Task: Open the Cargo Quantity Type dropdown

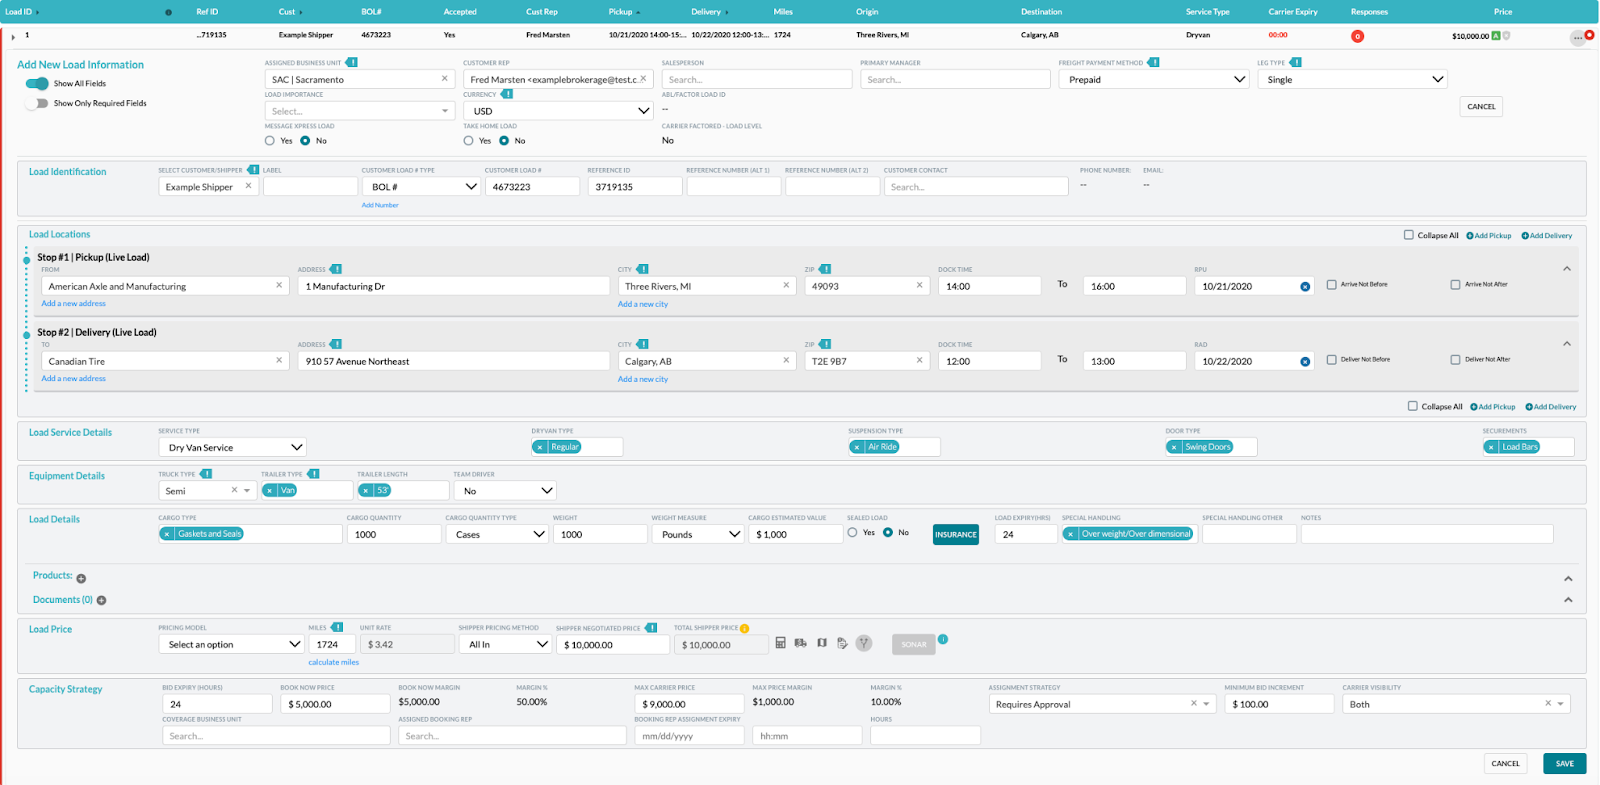Action: [497, 534]
